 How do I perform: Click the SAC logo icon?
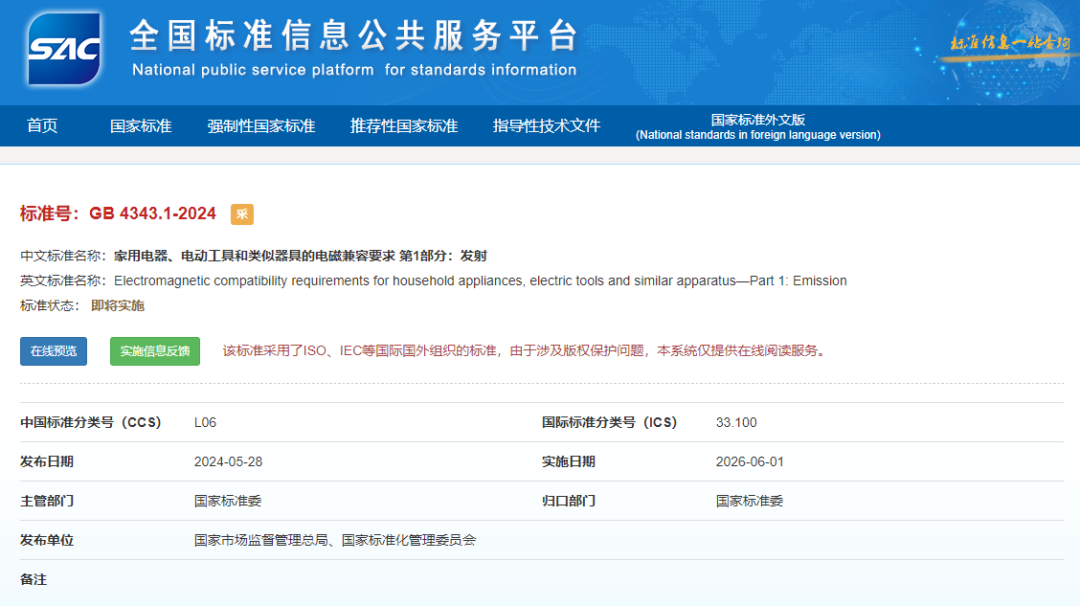[64, 48]
